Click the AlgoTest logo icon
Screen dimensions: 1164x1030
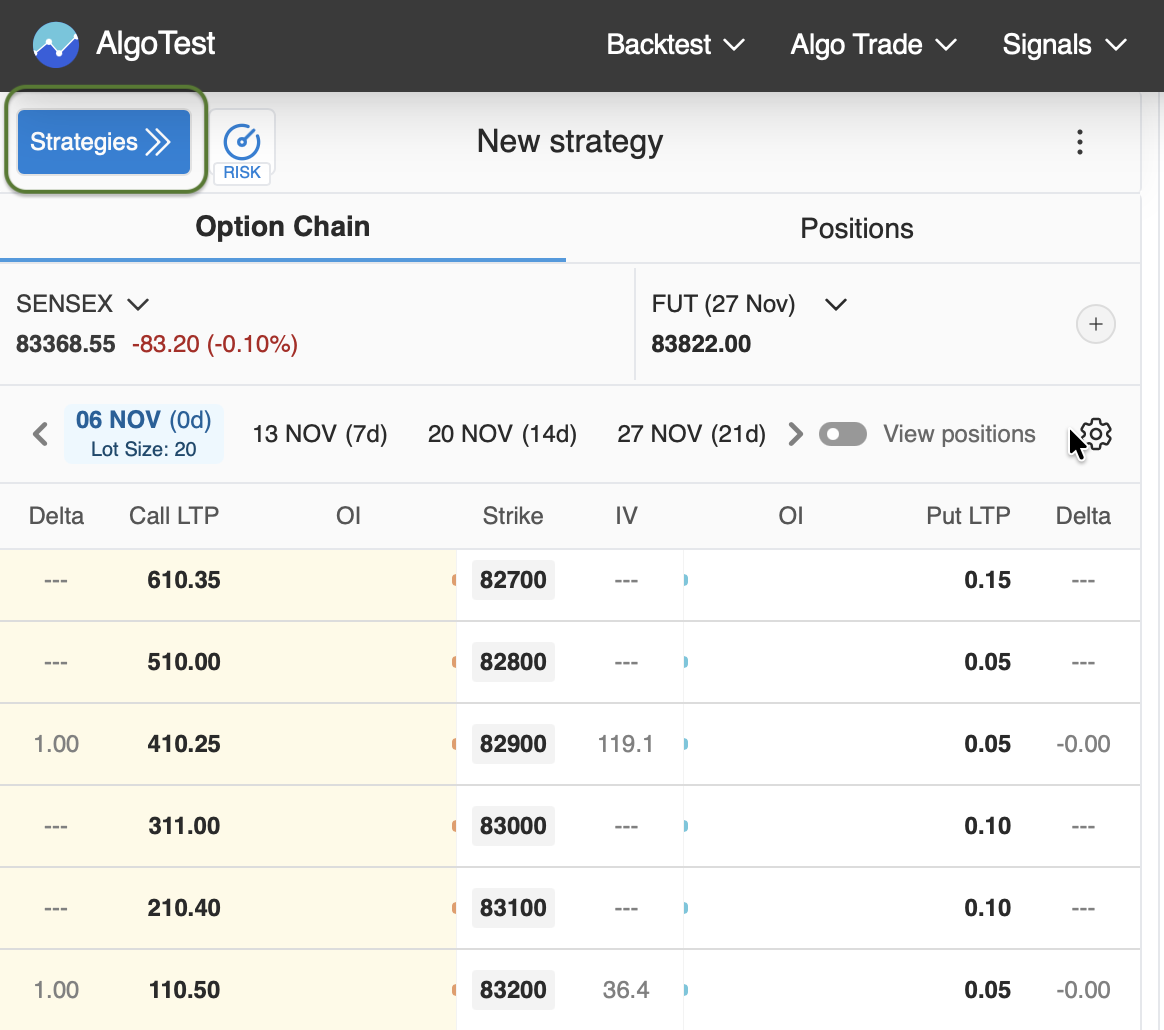56,45
